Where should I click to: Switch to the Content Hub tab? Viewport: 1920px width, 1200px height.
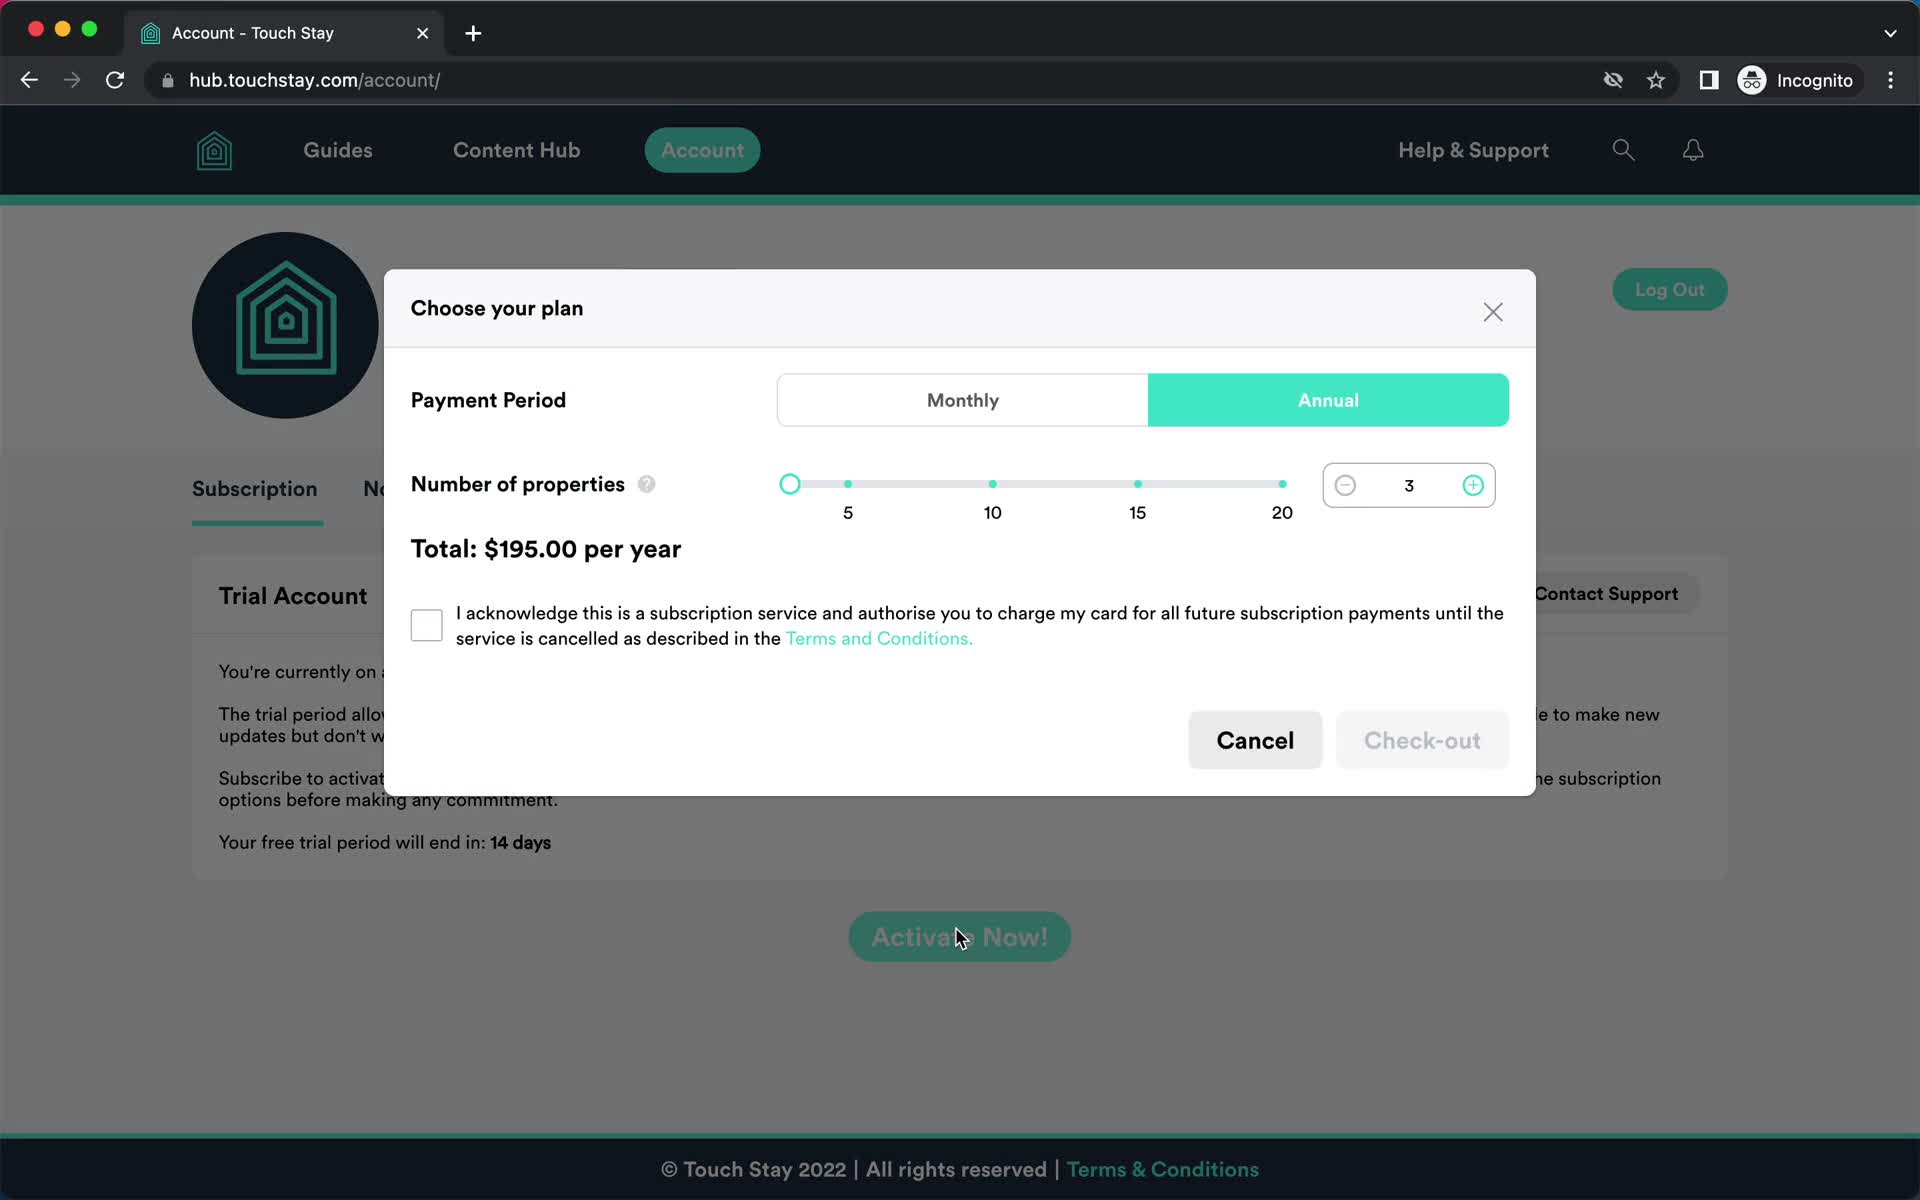pos(516,149)
